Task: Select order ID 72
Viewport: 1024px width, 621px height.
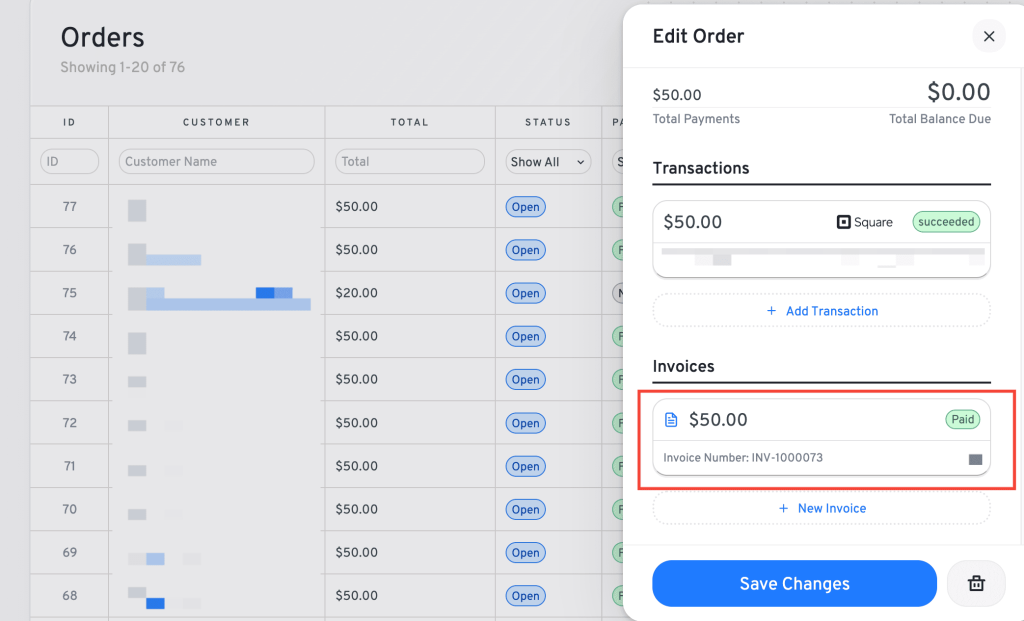Action: click(69, 422)
